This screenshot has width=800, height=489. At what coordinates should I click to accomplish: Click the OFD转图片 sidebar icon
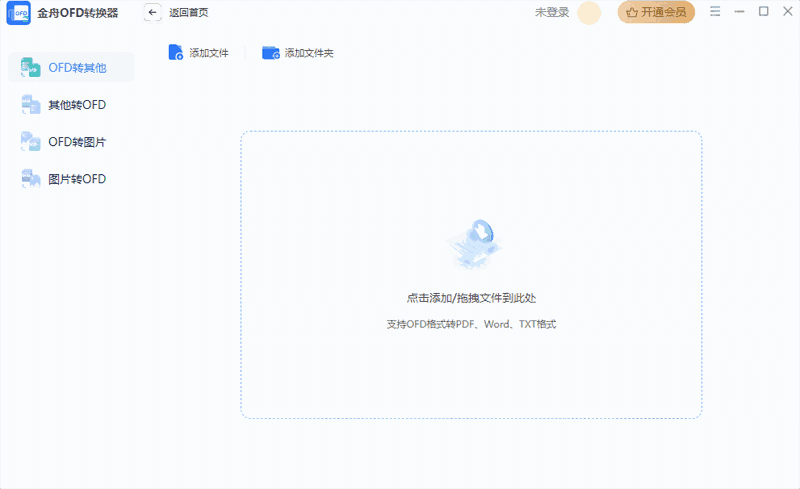(30, 142)
